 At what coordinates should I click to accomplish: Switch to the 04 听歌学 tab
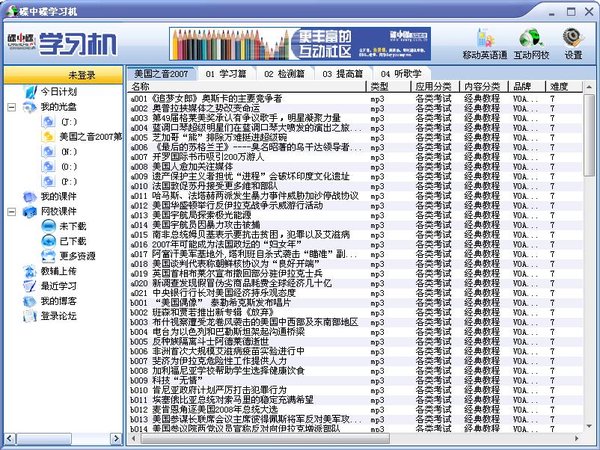tap(401, 73)
